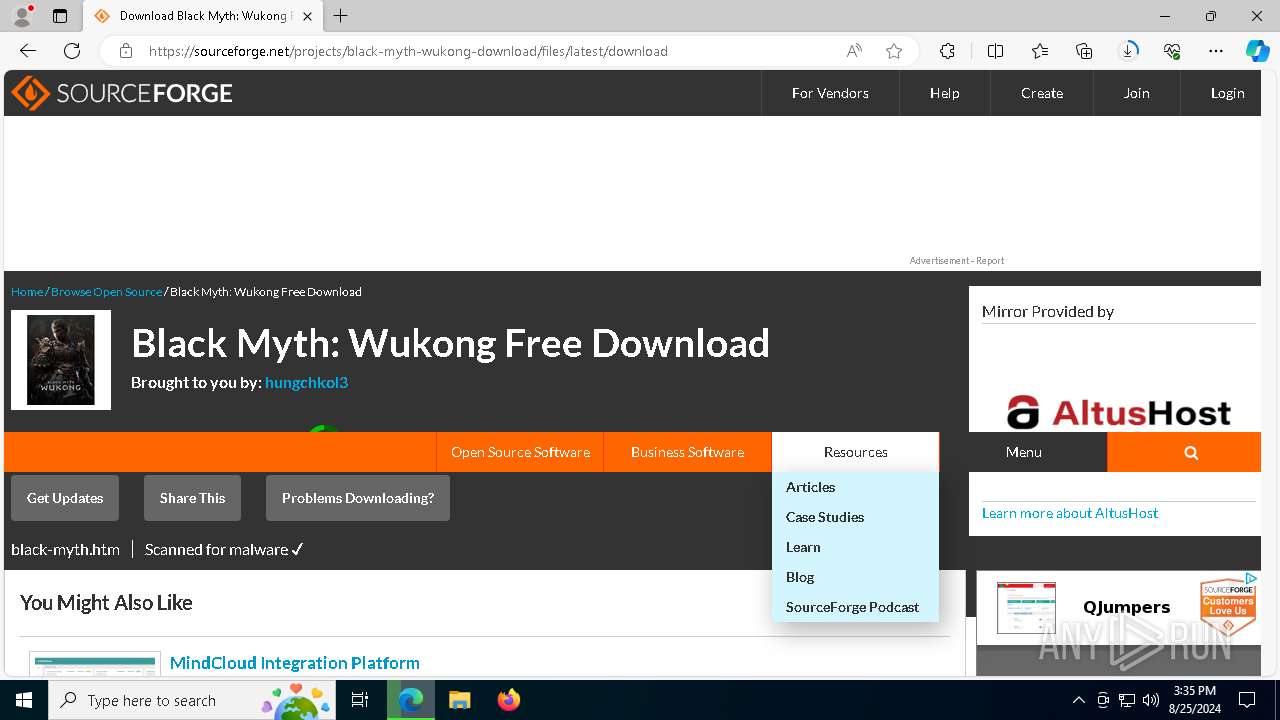Select Blog from Resources menu

pos(800,577)
